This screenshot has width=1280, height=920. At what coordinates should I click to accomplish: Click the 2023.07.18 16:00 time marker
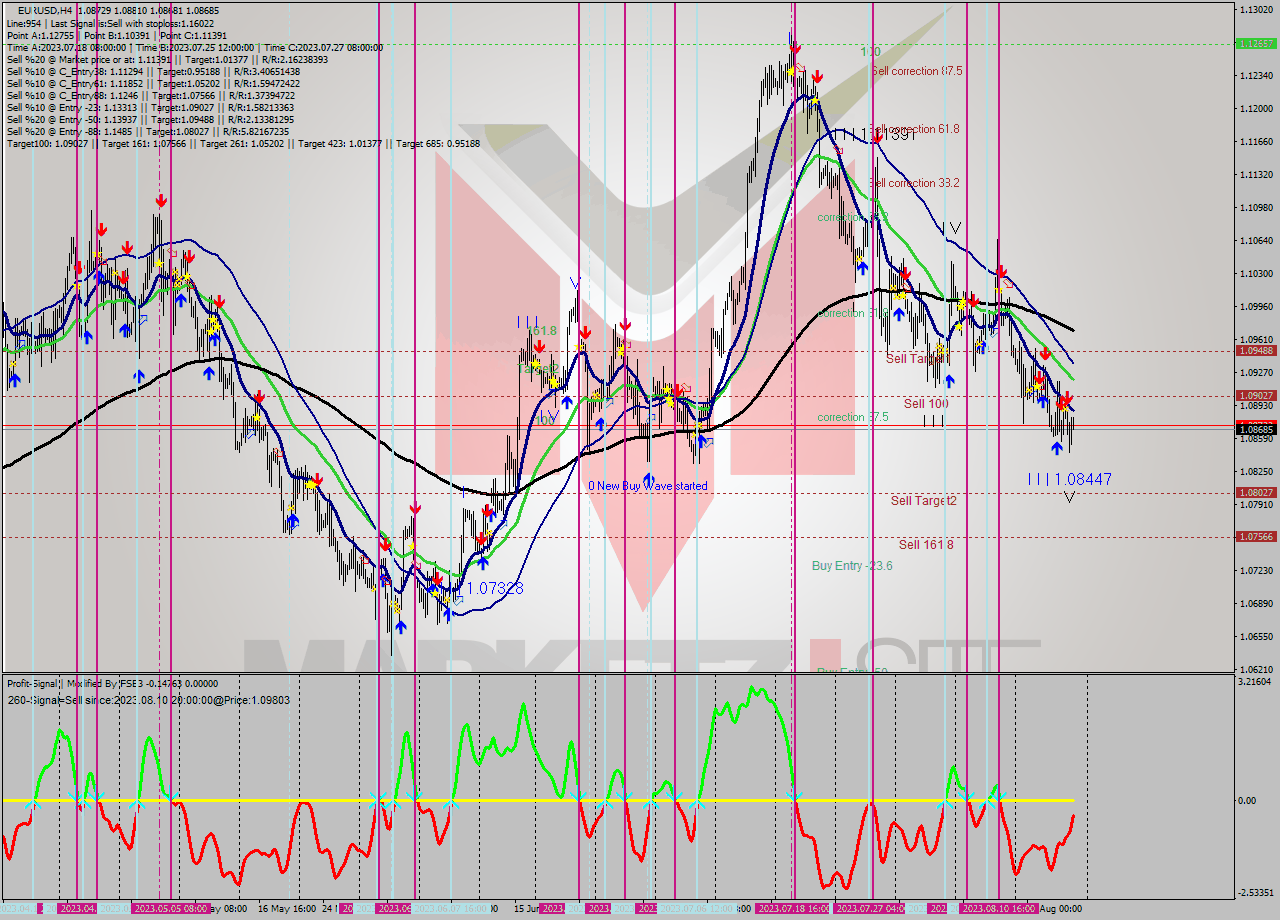click(793, 909)
